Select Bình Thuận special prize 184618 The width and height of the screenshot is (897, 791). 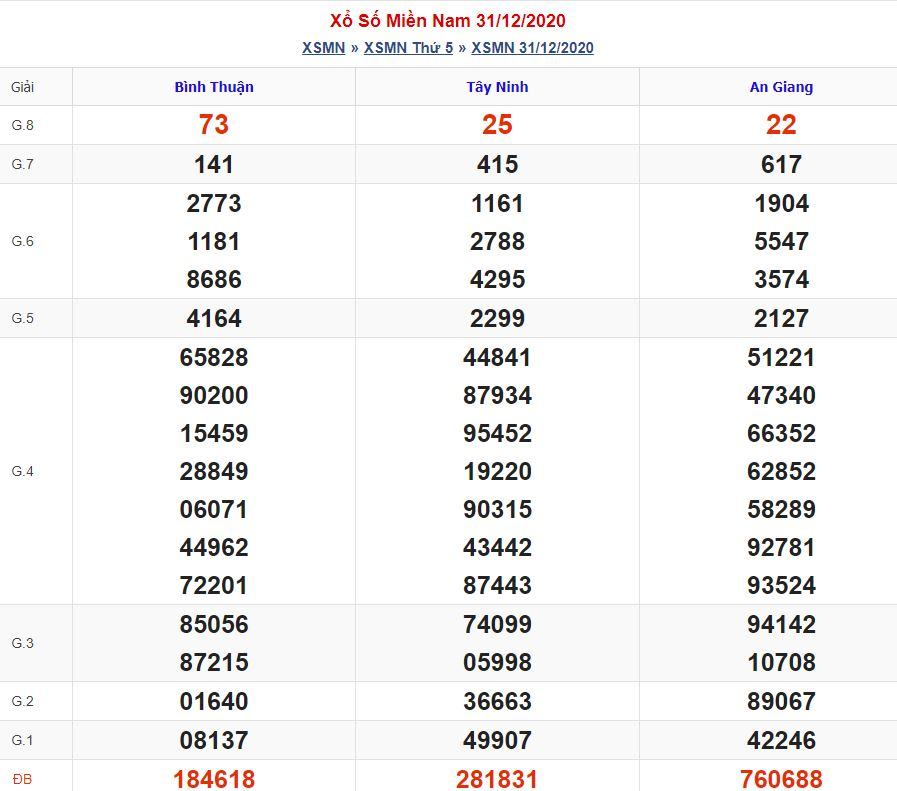pyautogui.click(x=213, y=779)
